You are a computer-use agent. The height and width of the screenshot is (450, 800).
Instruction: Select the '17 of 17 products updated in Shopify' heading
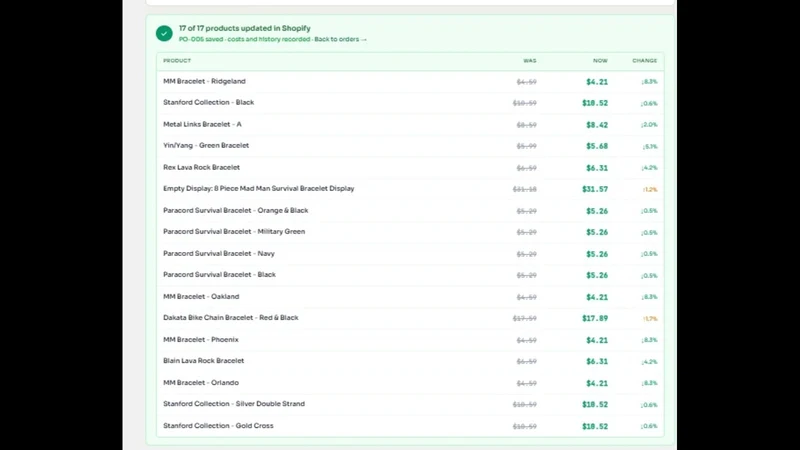tap(244, 28)
